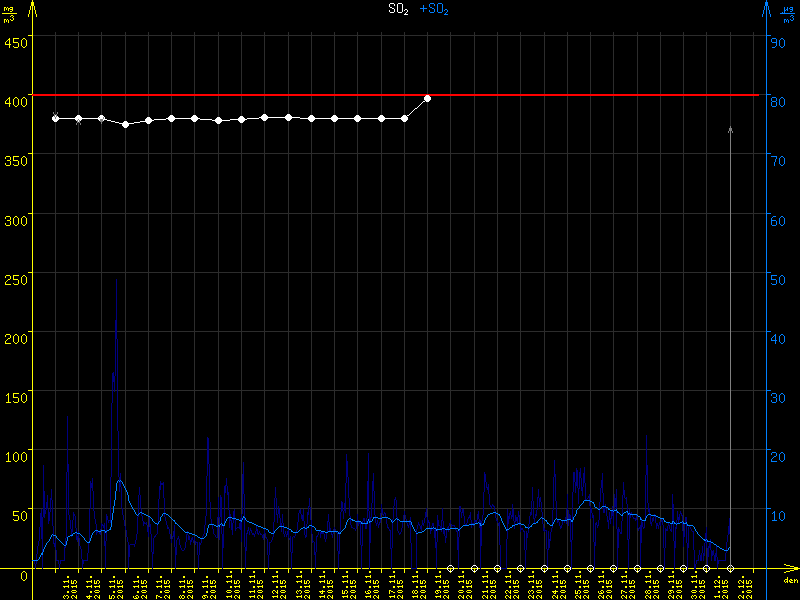Viewport: 800px width, 600px height.
Task: Click the yellow left y-axis arrowhead
Action: [32, 8]
